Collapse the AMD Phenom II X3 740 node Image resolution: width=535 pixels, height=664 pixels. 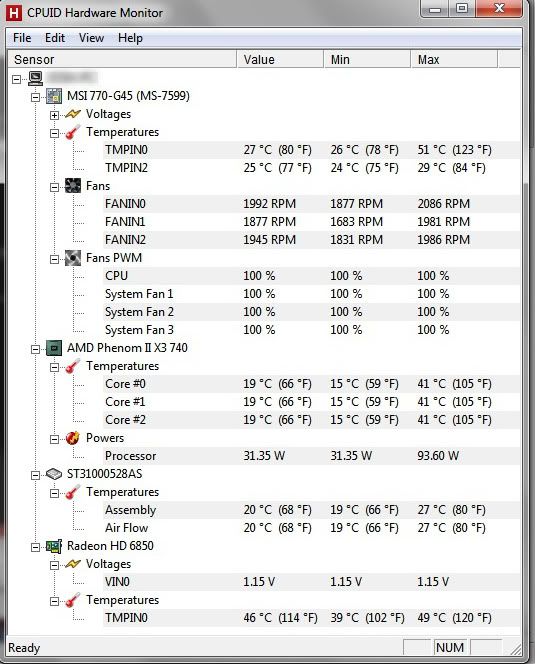click(x=36, y=349)
